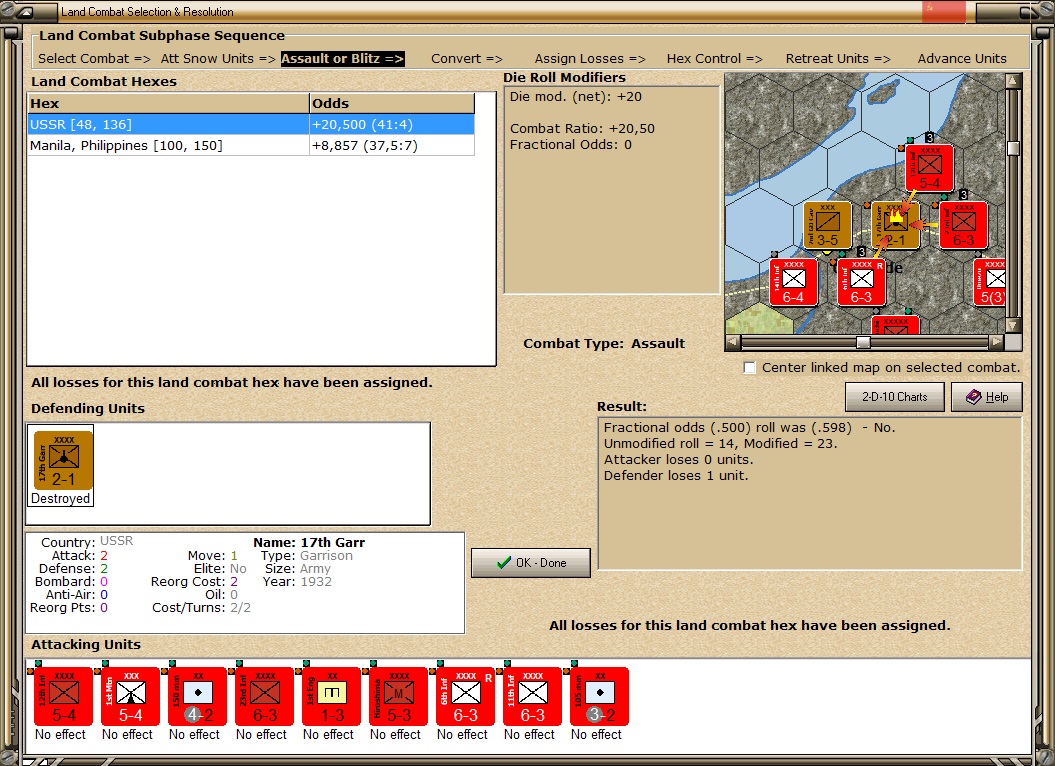Select the 11th Inf 6-3 attacking unit
The image size is (1055, 766).
532,696
